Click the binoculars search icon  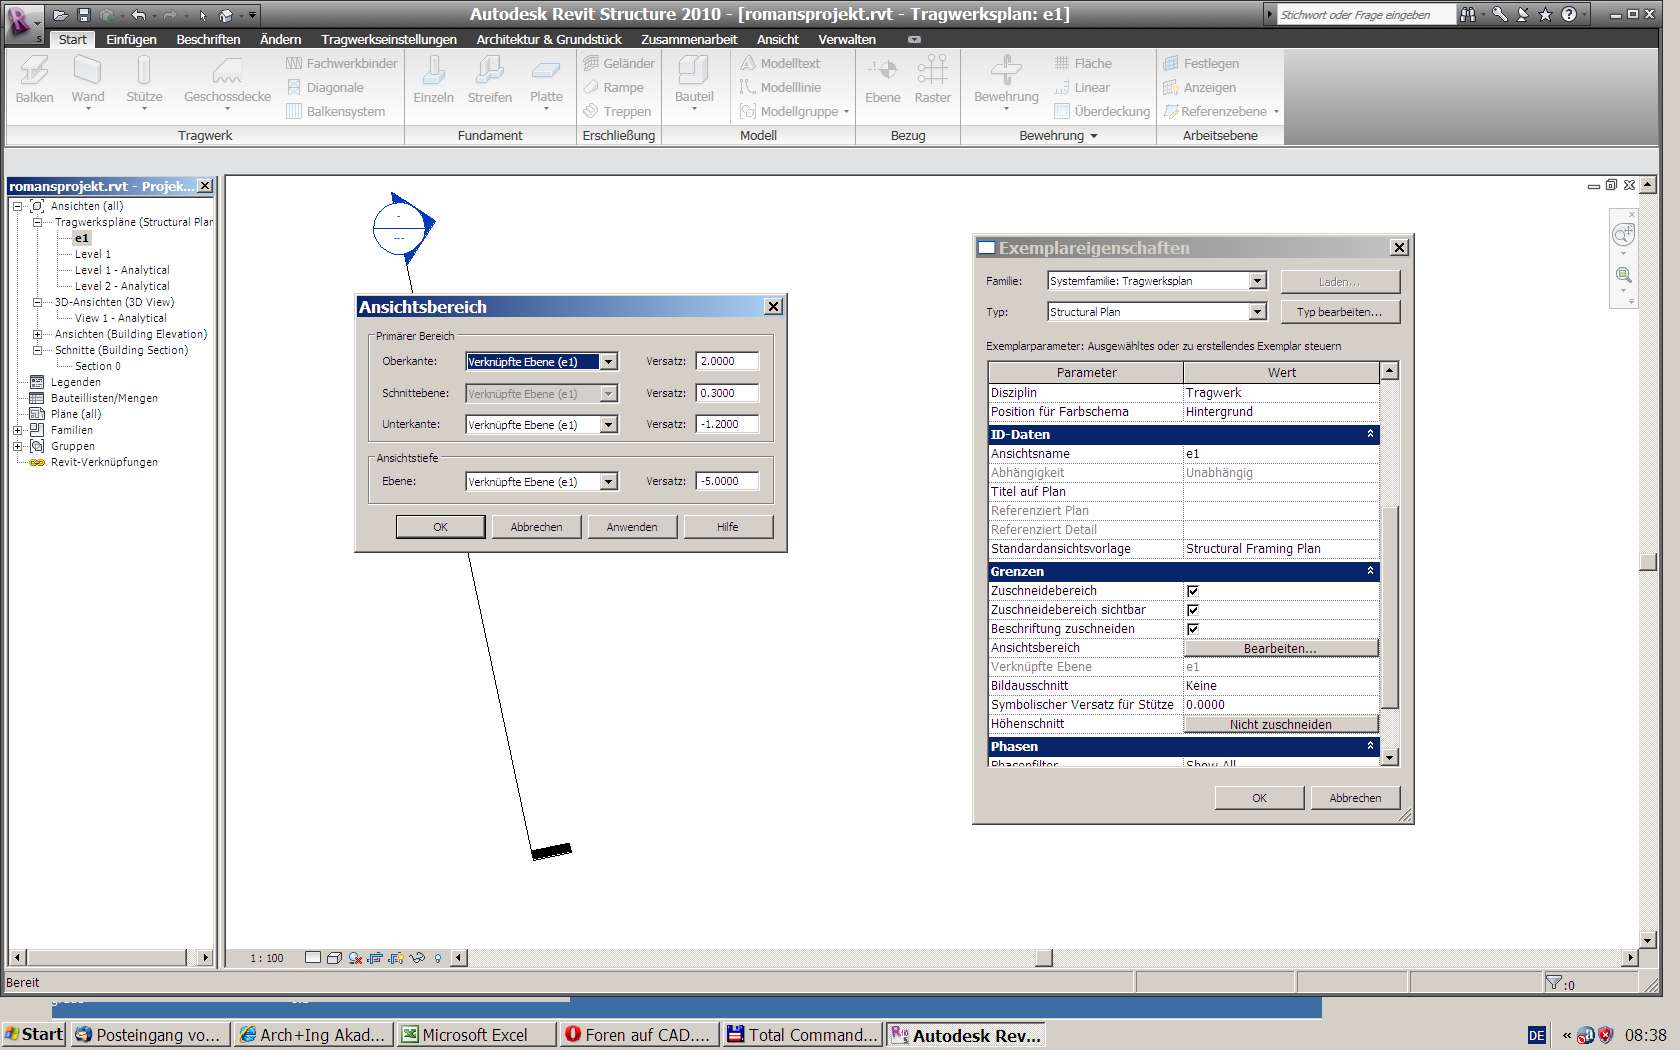[x=1467, y=14]
